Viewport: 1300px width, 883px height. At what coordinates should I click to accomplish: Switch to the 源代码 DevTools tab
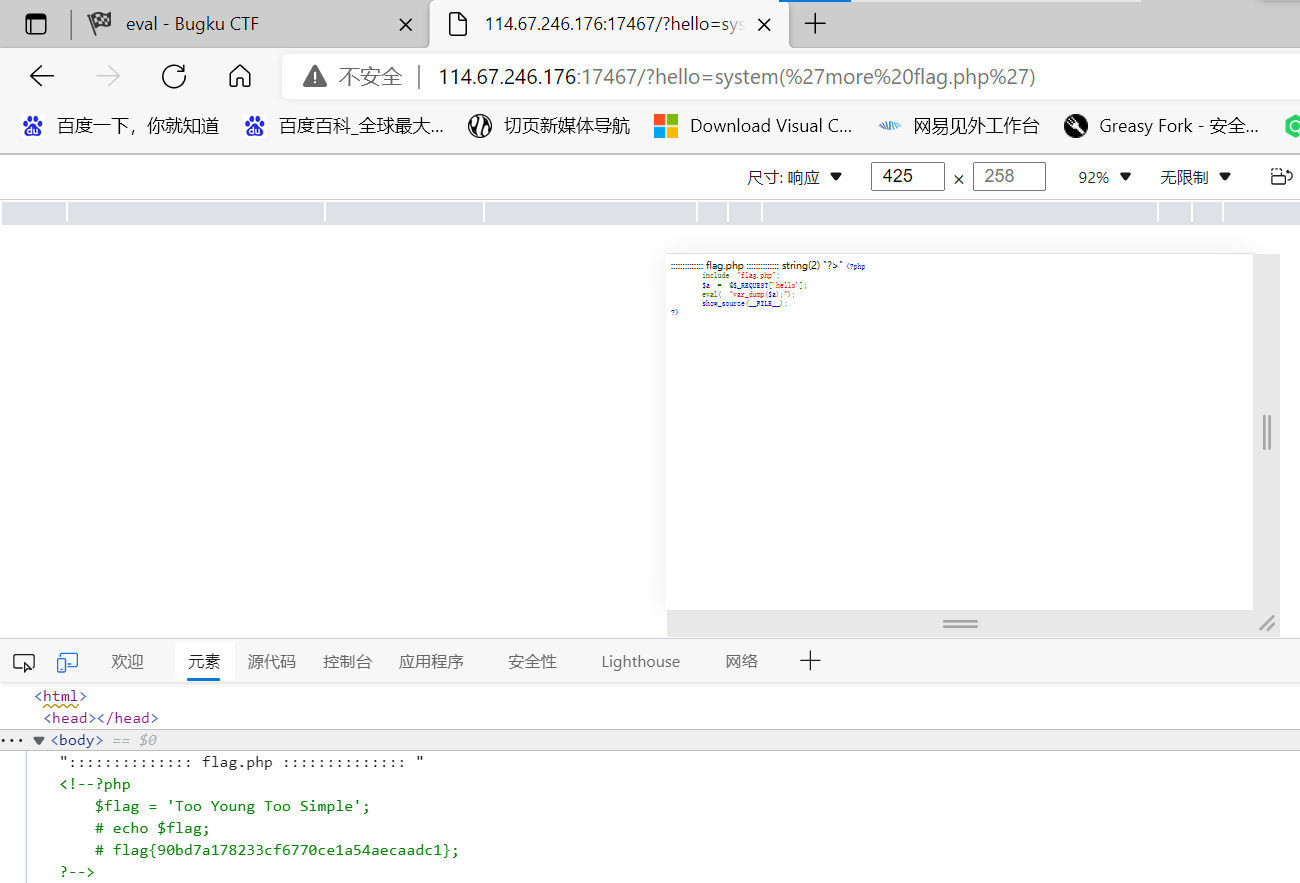pyautogui.click(x=272, y=662)
